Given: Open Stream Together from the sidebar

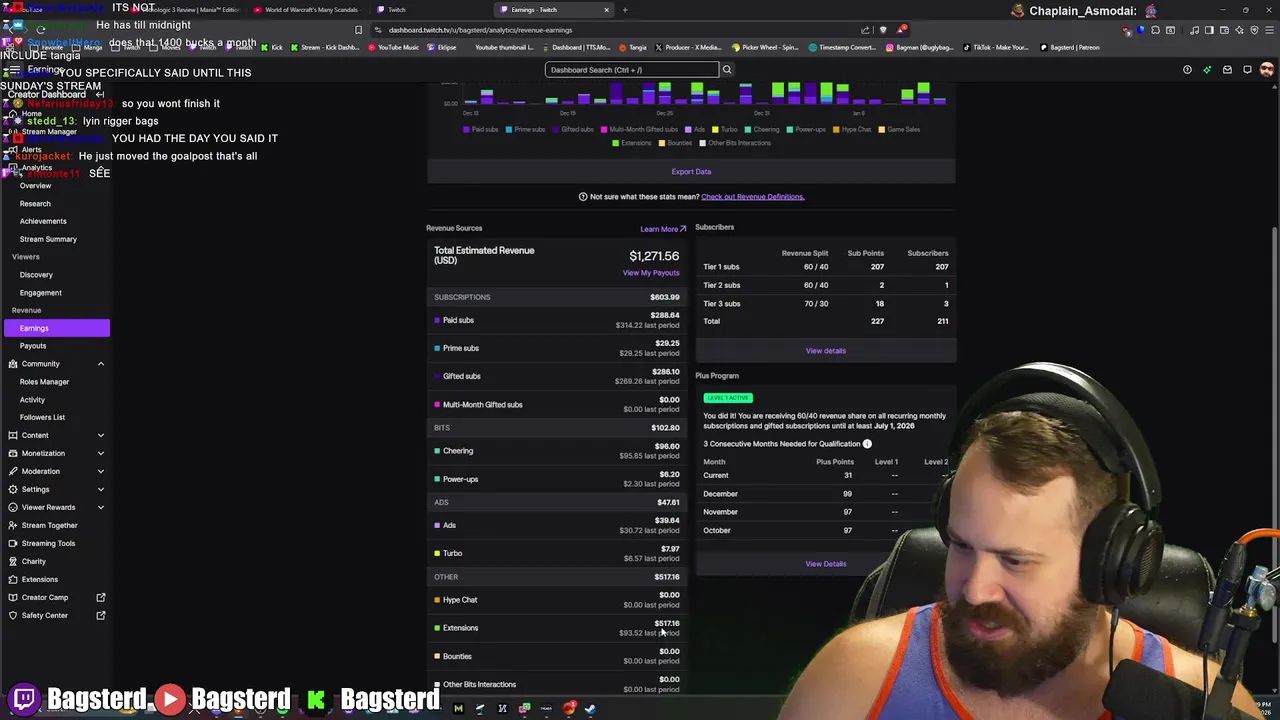Looking at the screenshot, I should [49, 525].
